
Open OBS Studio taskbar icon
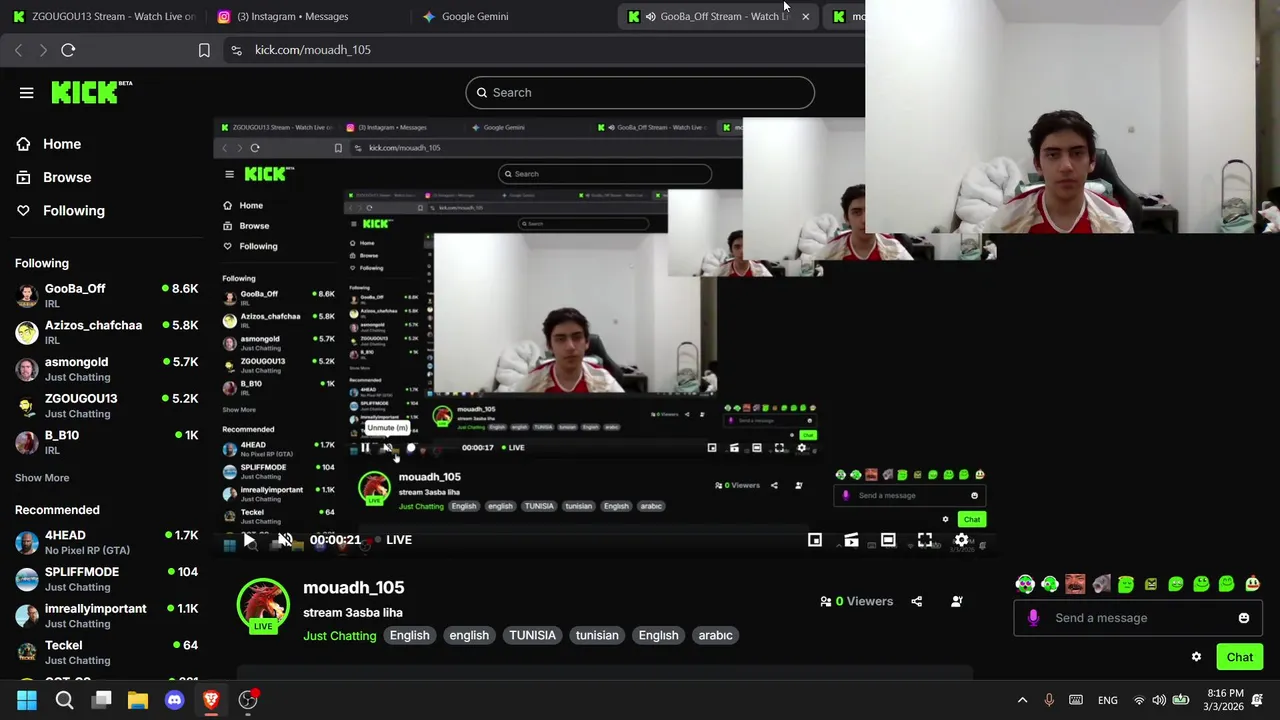[248, 700]
